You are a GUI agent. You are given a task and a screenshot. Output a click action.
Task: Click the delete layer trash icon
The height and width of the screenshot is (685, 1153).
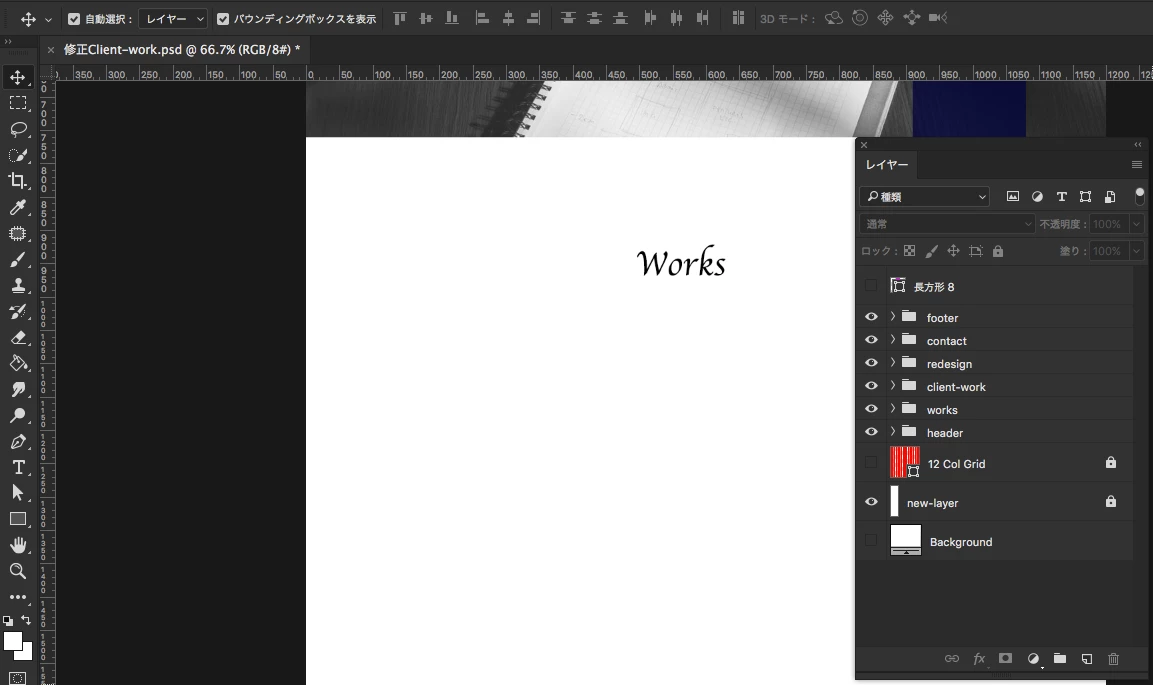click(x=1113, y=659)
